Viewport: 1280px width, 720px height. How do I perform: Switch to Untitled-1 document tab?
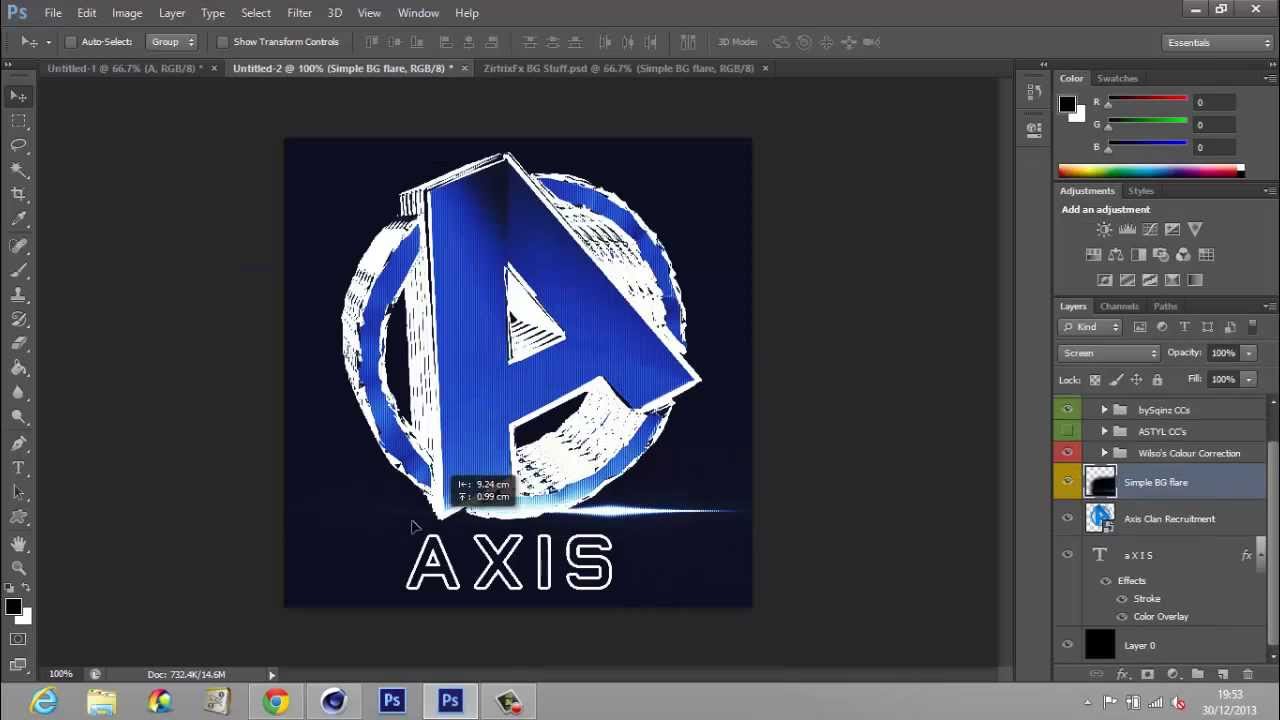[124, 68]
